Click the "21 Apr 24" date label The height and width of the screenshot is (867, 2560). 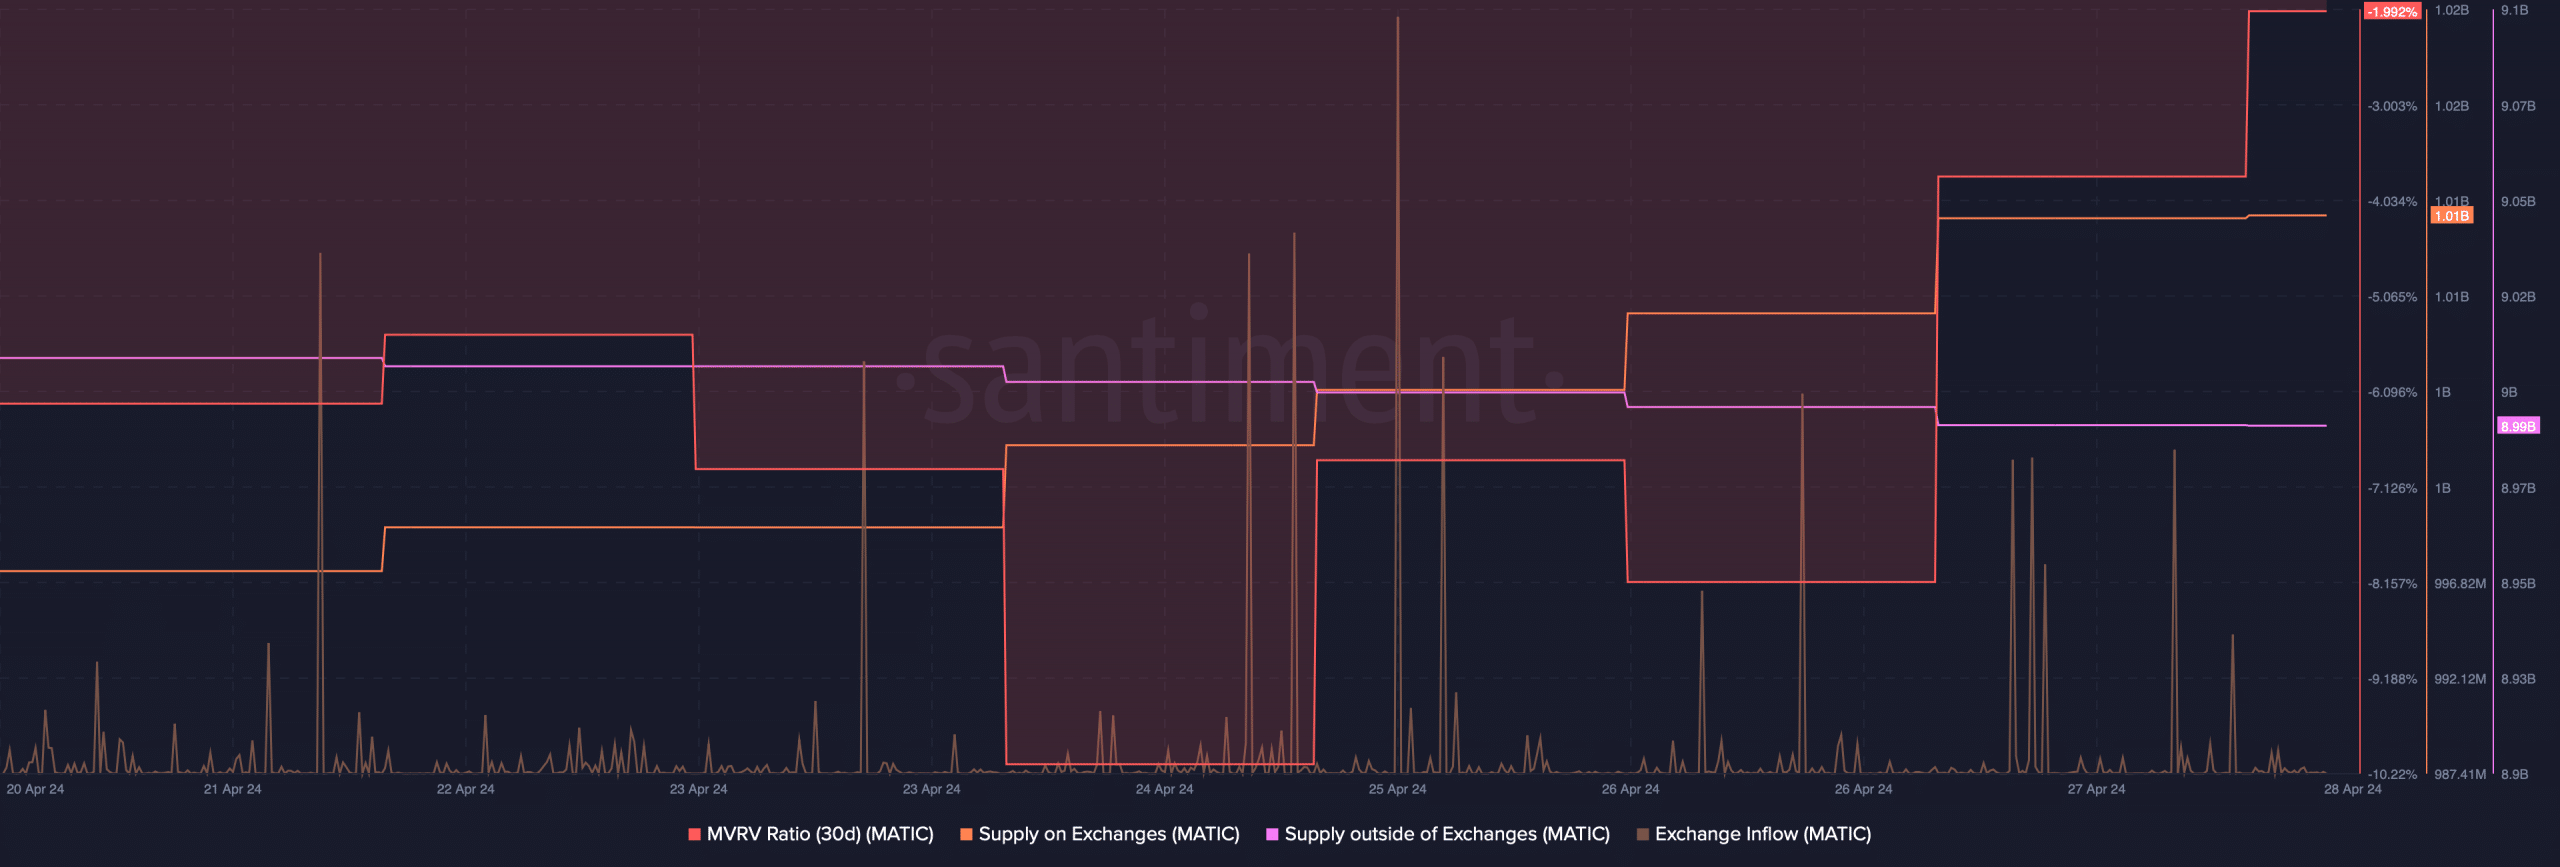[232, 789]
